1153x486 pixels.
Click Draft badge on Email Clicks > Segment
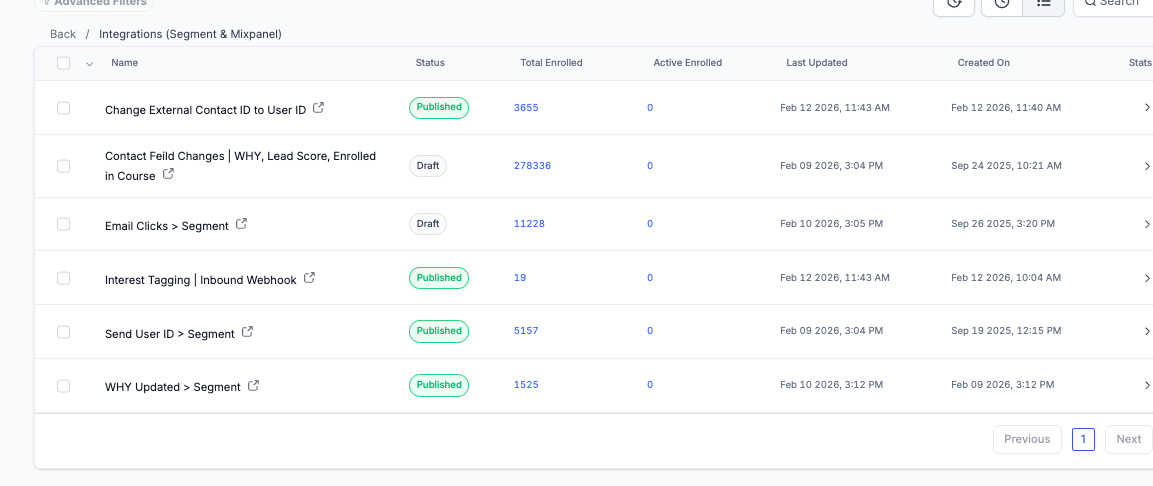coord(428,224)
